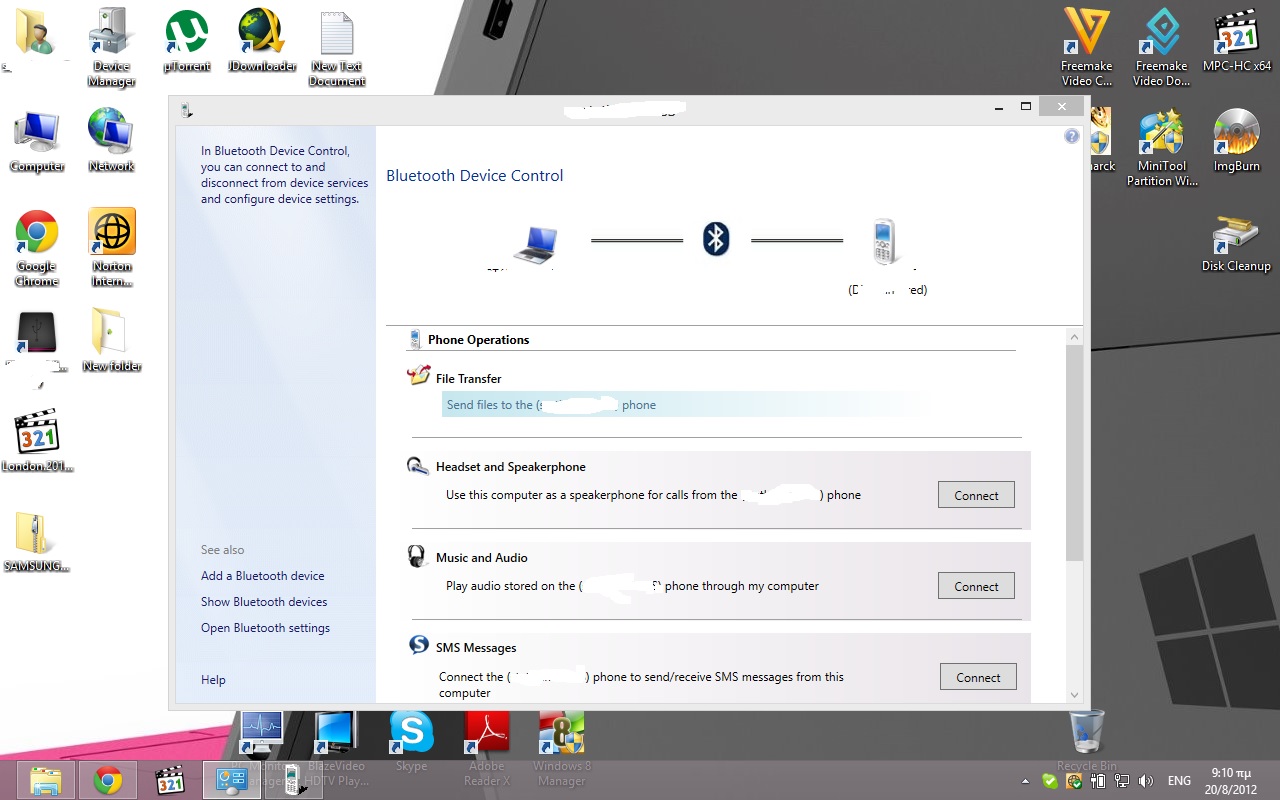Select the MPC-HC x64 desktop icon
Screen dimensions: 1280x800
[1236, 40]
